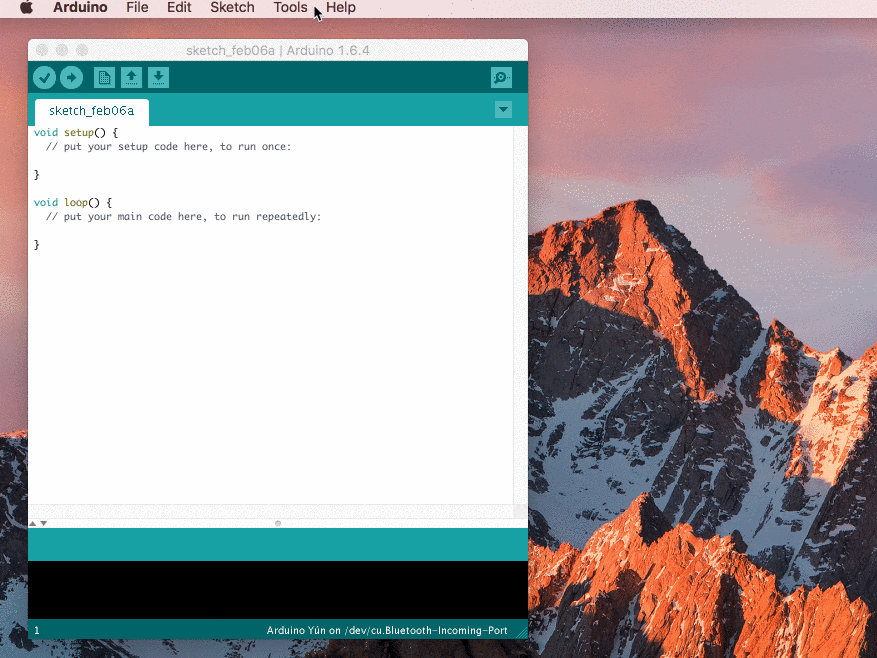
Task: Create a new sketch with the New icon
Action: pyautogui.click(x=104, y=78)
